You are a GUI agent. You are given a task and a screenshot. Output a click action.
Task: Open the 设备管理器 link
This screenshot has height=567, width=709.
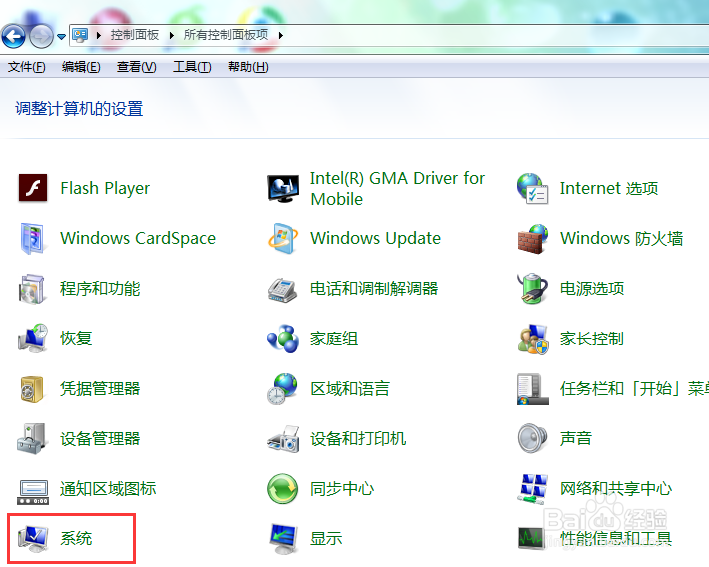click(100, 439)
